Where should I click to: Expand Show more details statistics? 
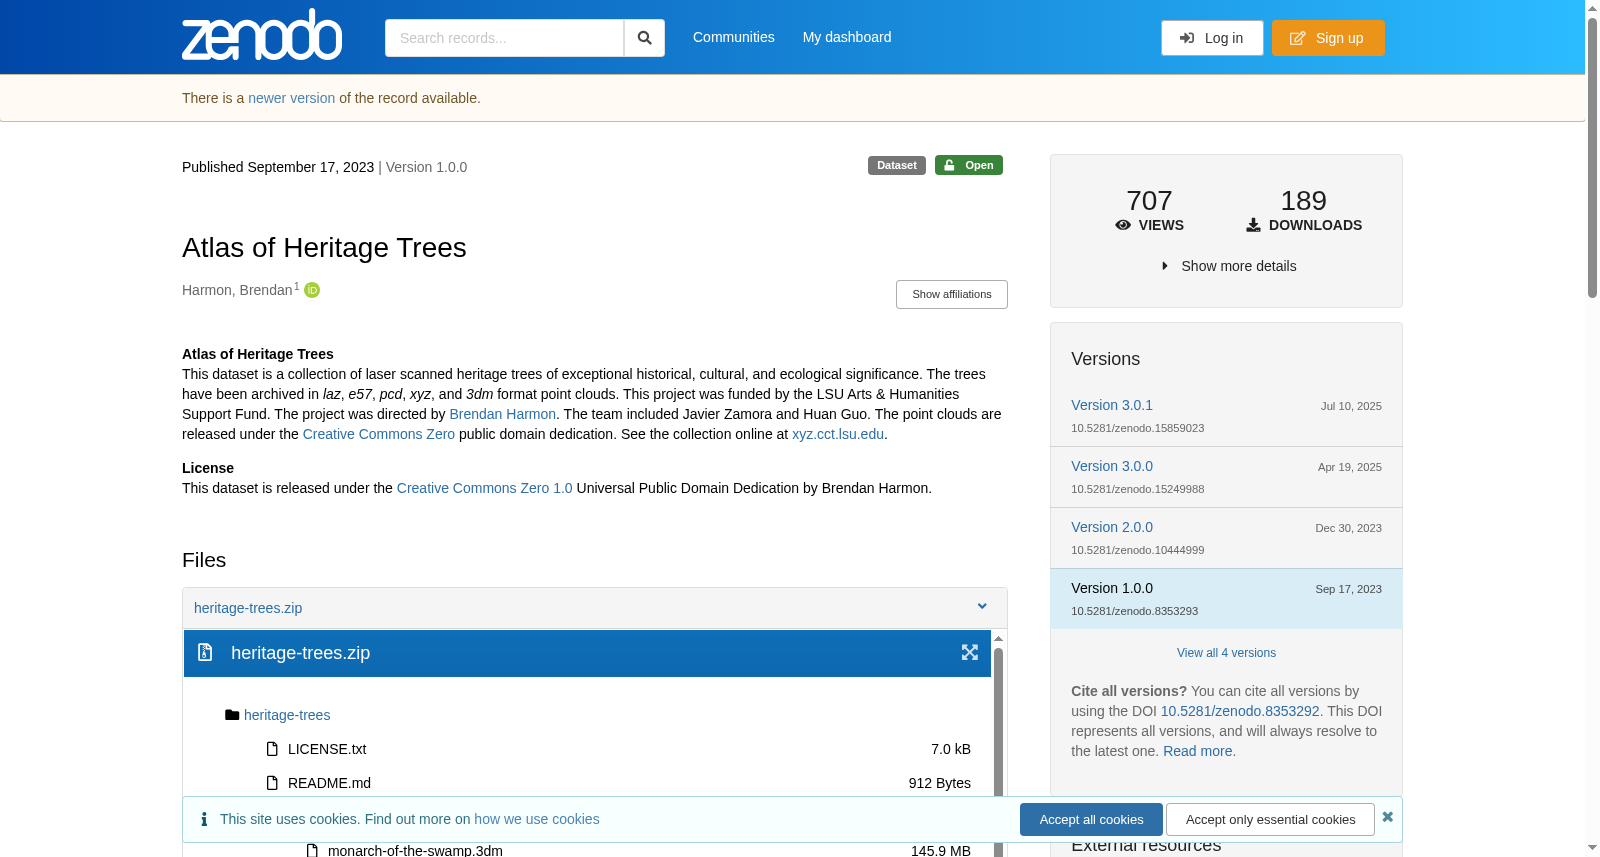(1227, 266)
